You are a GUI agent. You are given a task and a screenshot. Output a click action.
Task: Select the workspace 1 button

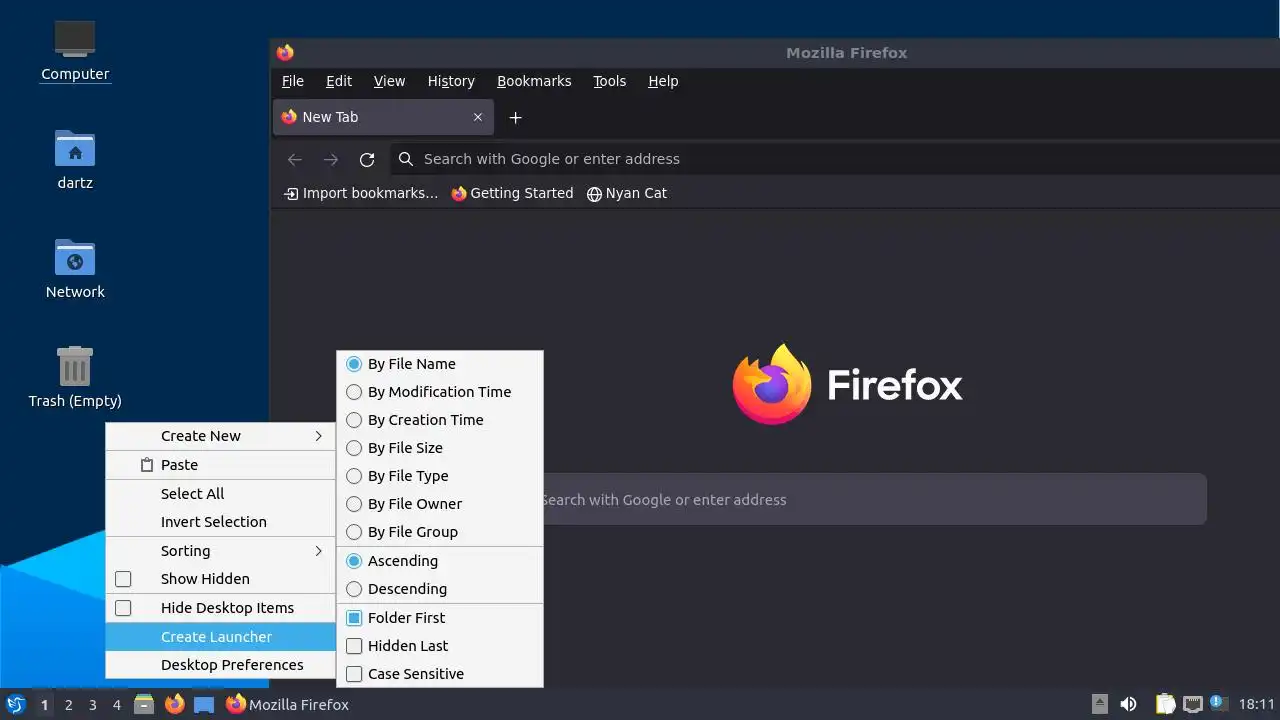[x=45, y=704]
